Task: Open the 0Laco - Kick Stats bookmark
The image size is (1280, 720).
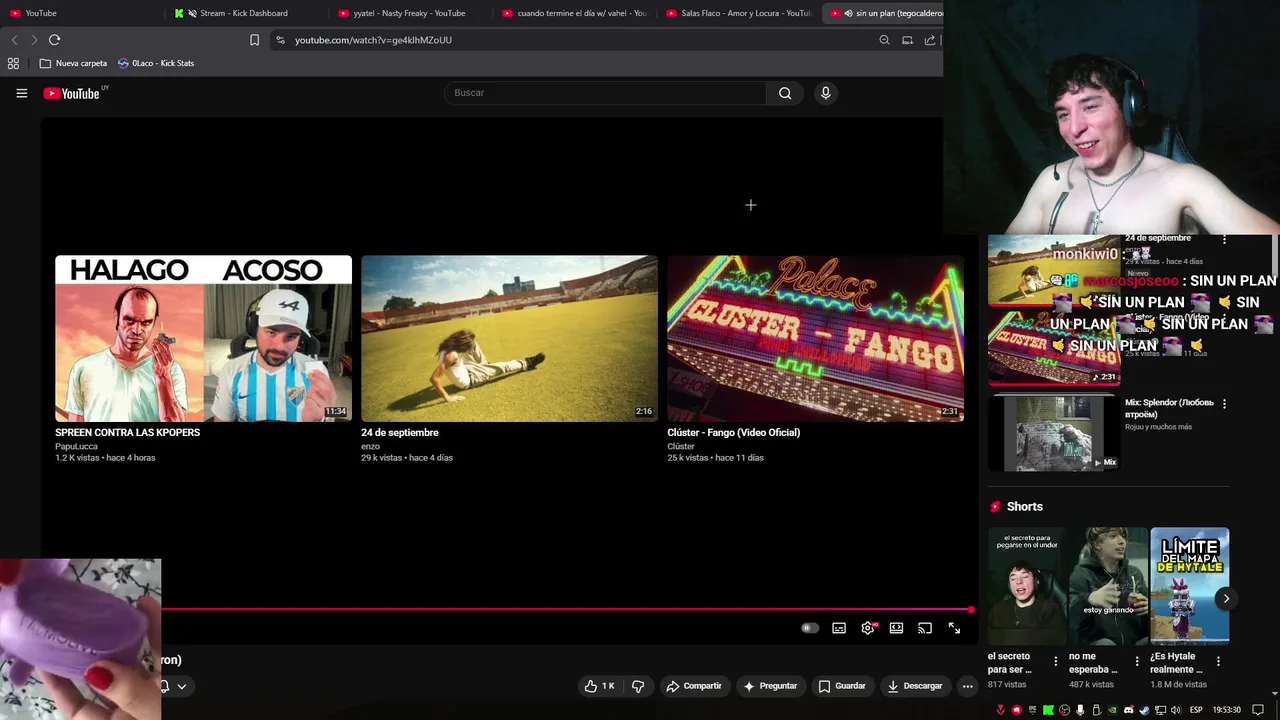Action: coord(155,63)
